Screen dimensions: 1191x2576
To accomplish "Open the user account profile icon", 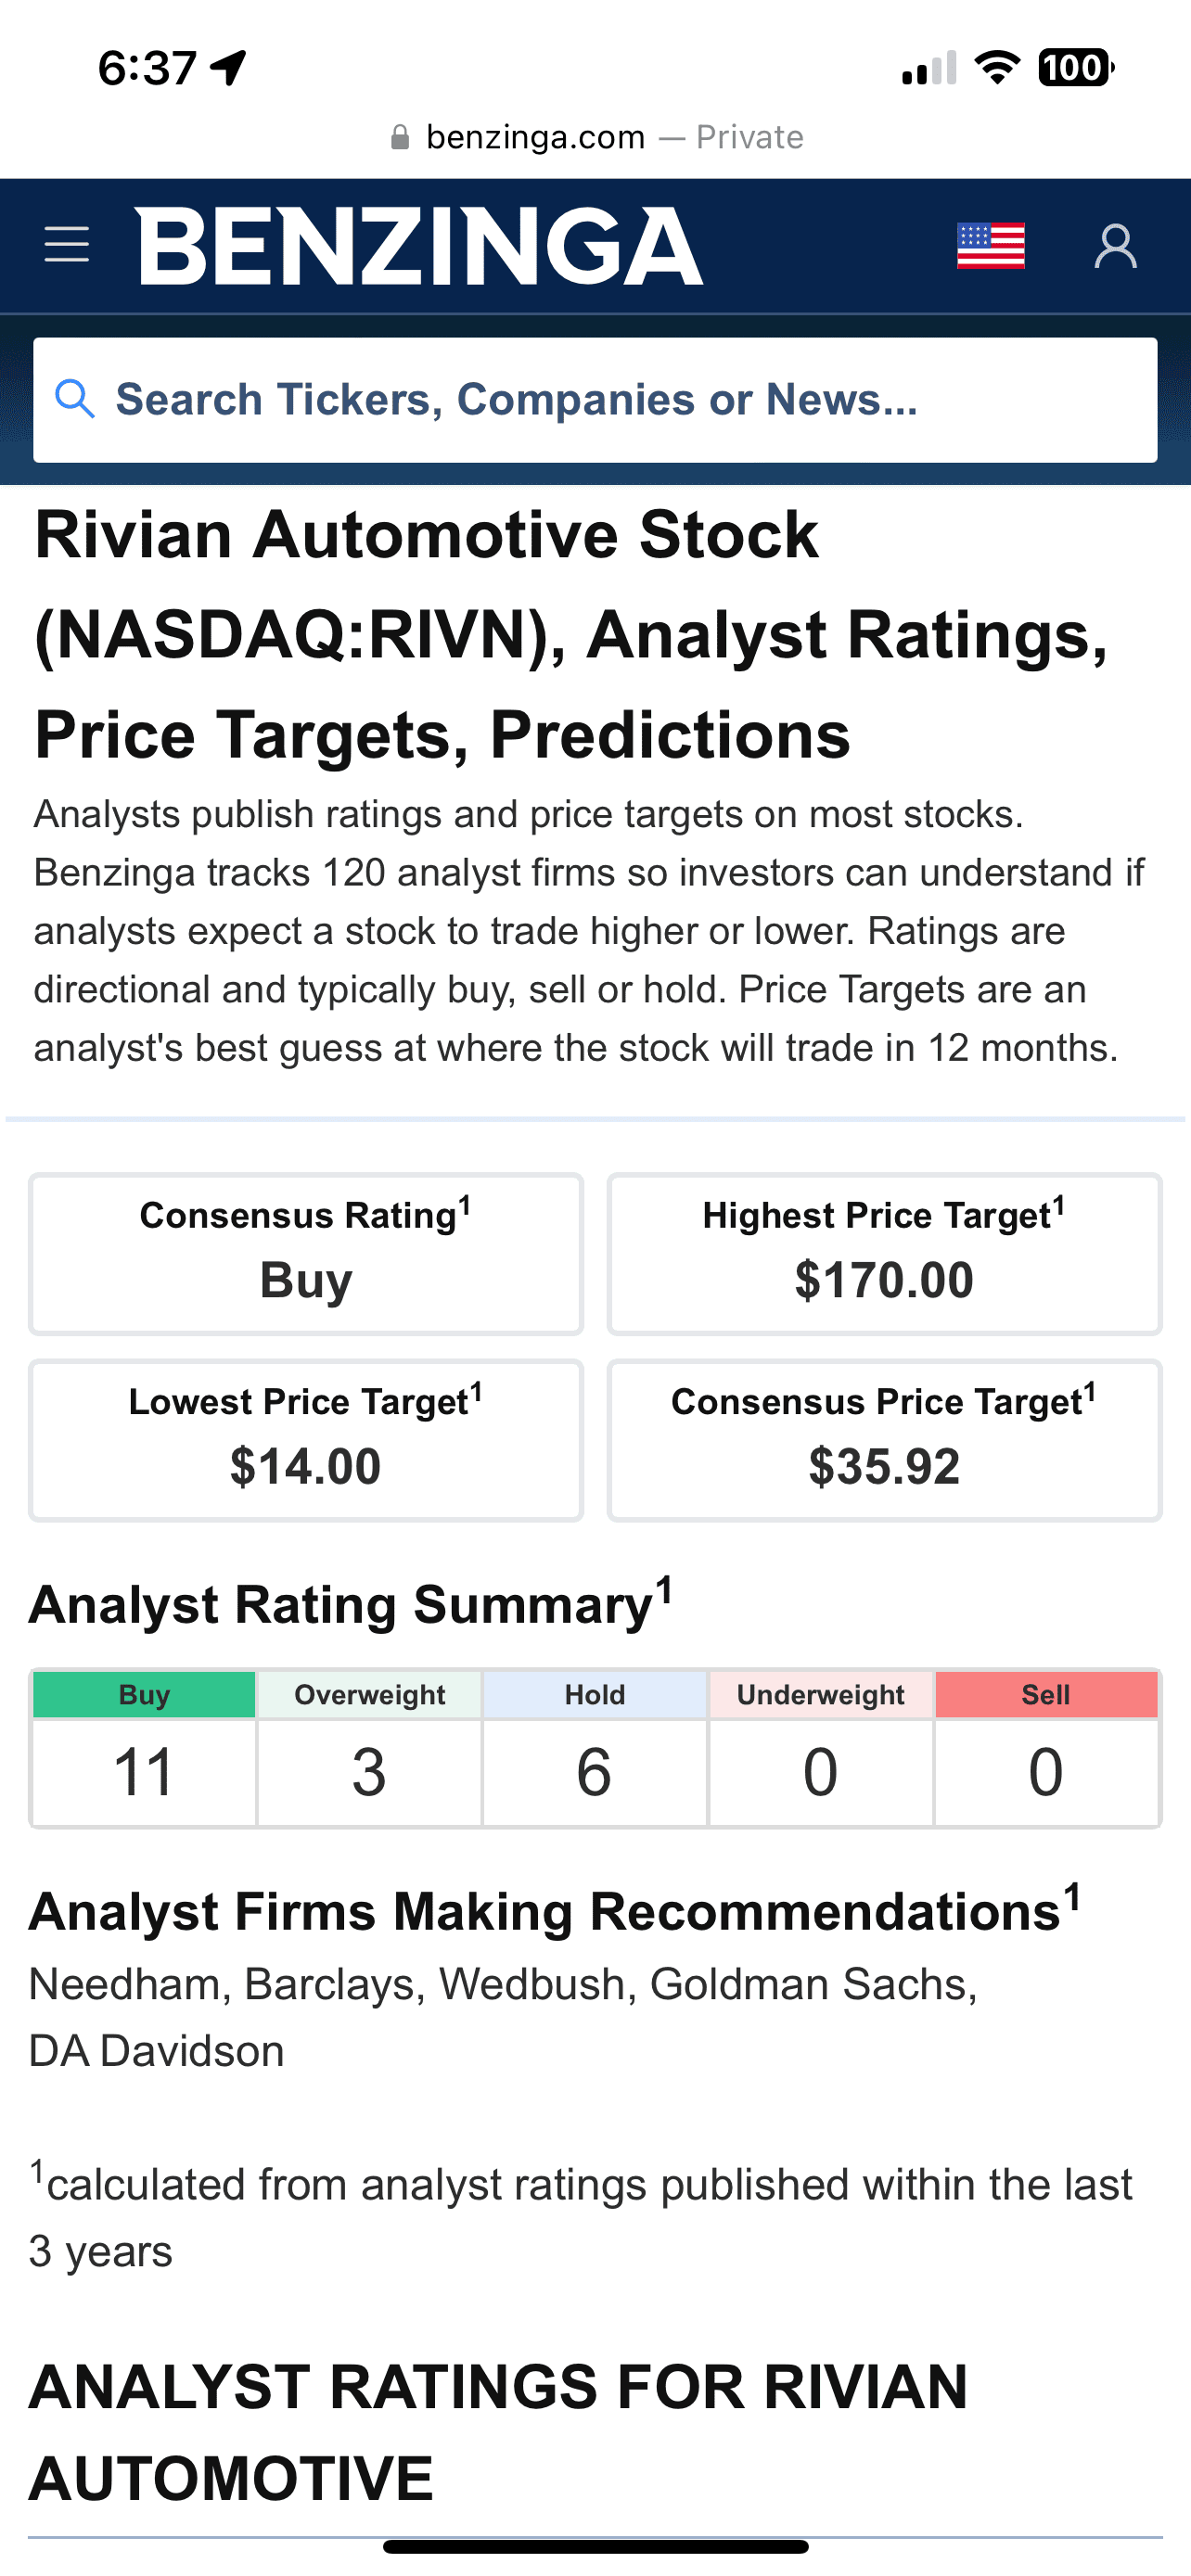I will tap(1115, 246).
